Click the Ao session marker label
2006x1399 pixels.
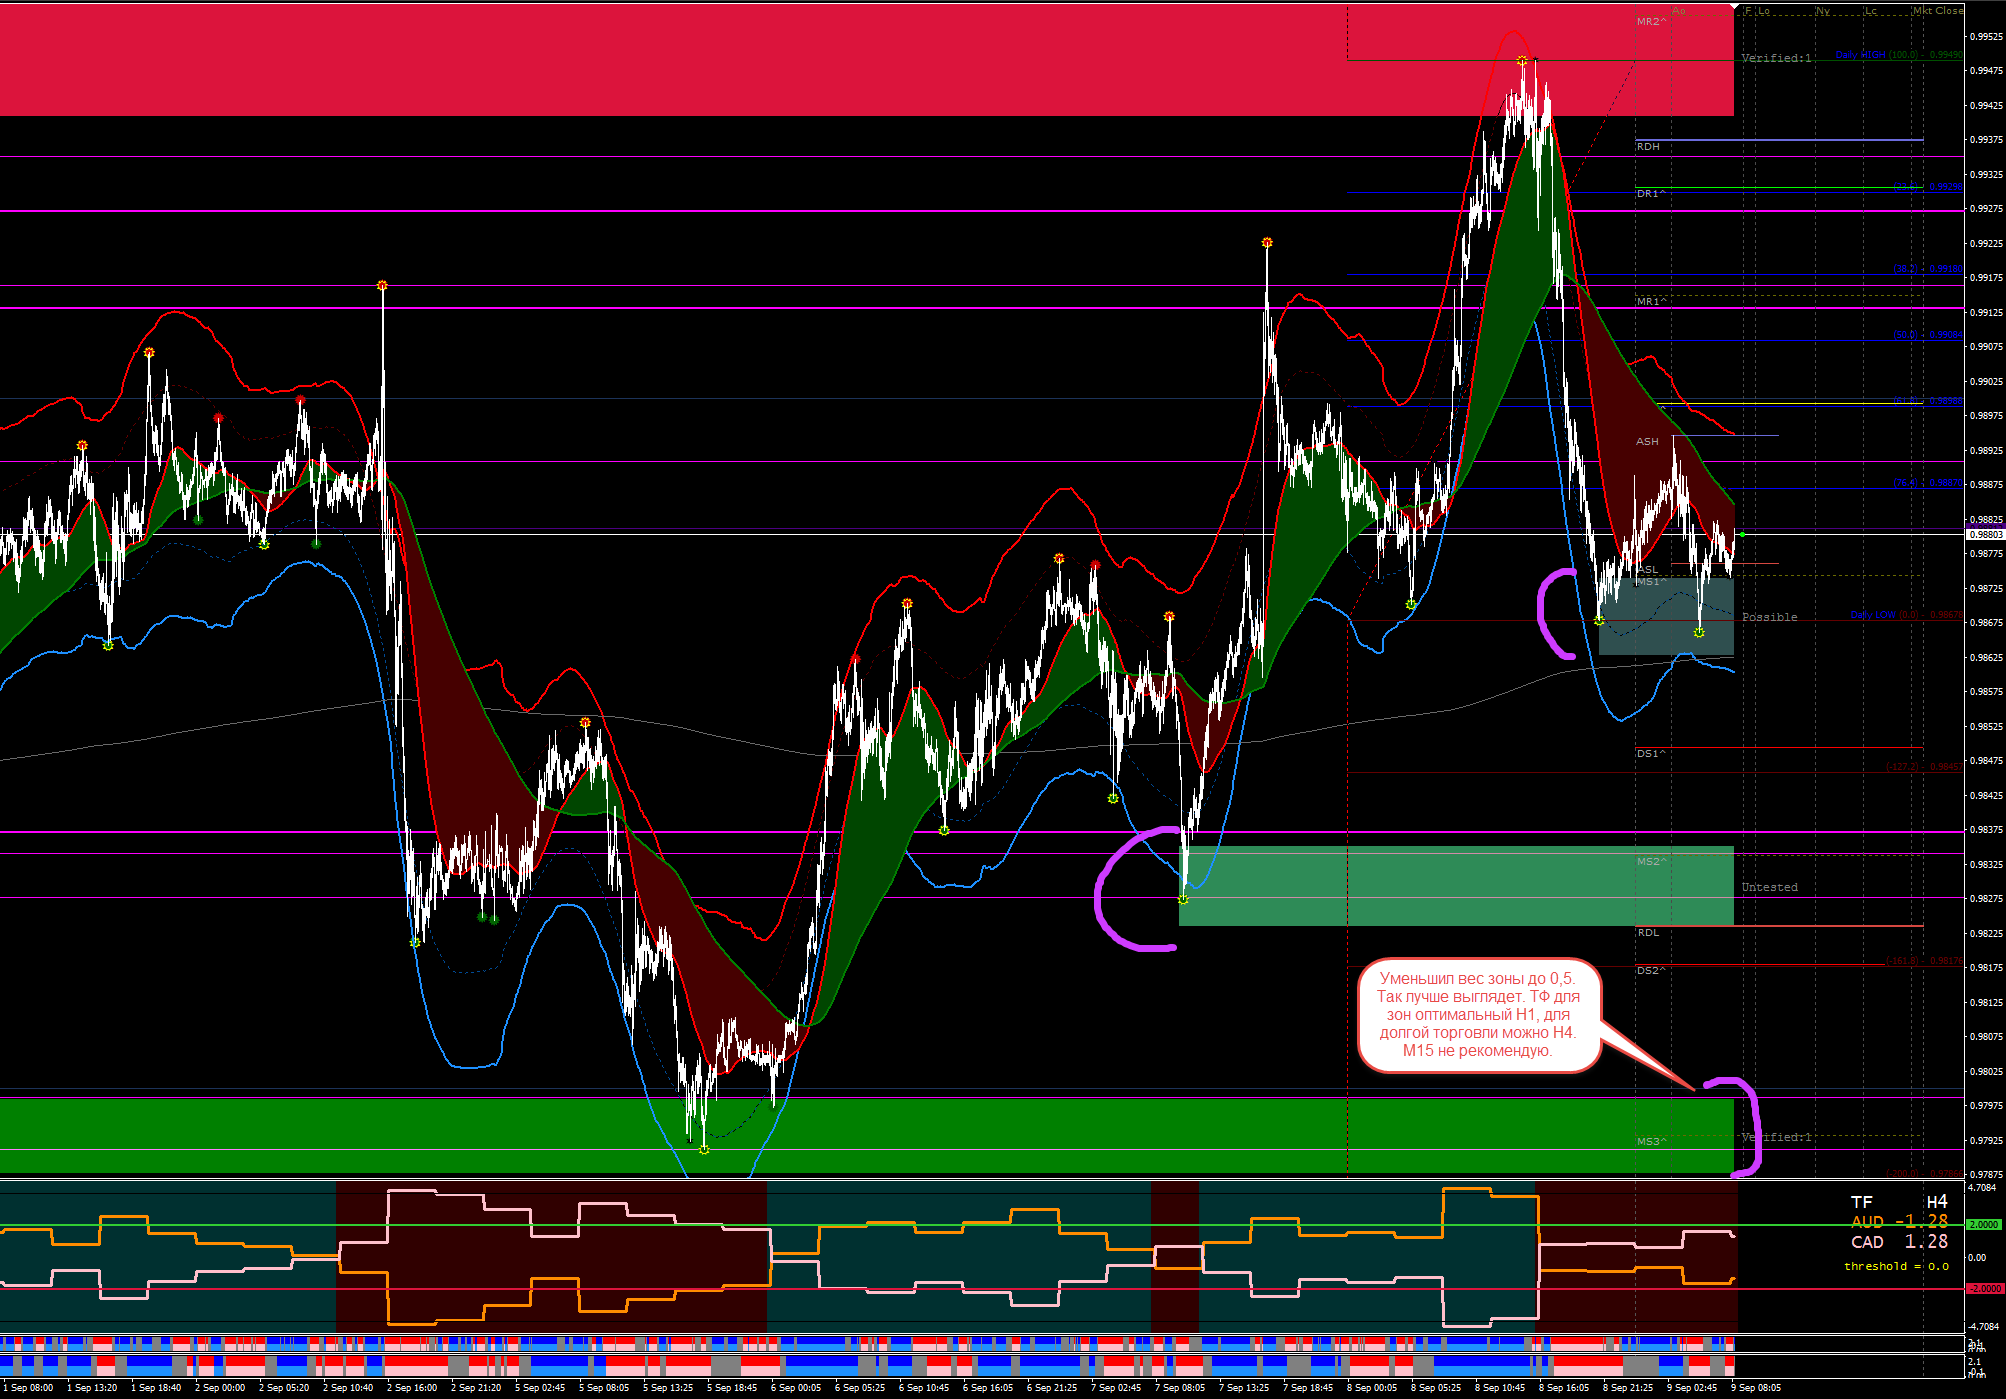point(1679,11)
